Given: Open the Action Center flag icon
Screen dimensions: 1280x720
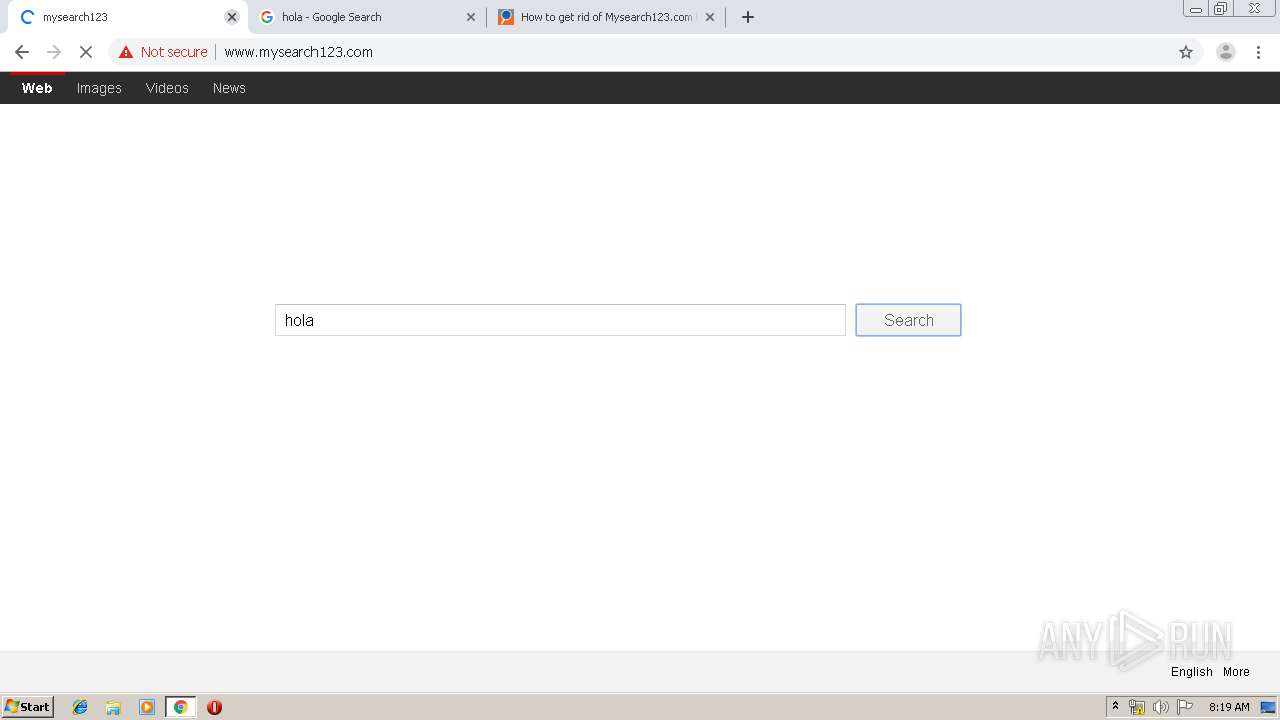Looking at the screenshot, I should (1185, 707).
